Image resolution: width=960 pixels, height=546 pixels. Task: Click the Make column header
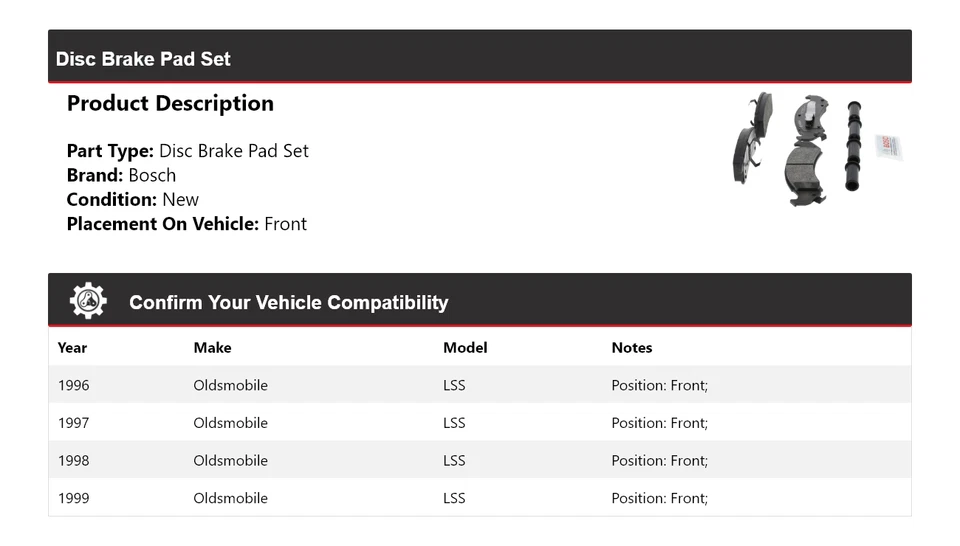[212, 348]
